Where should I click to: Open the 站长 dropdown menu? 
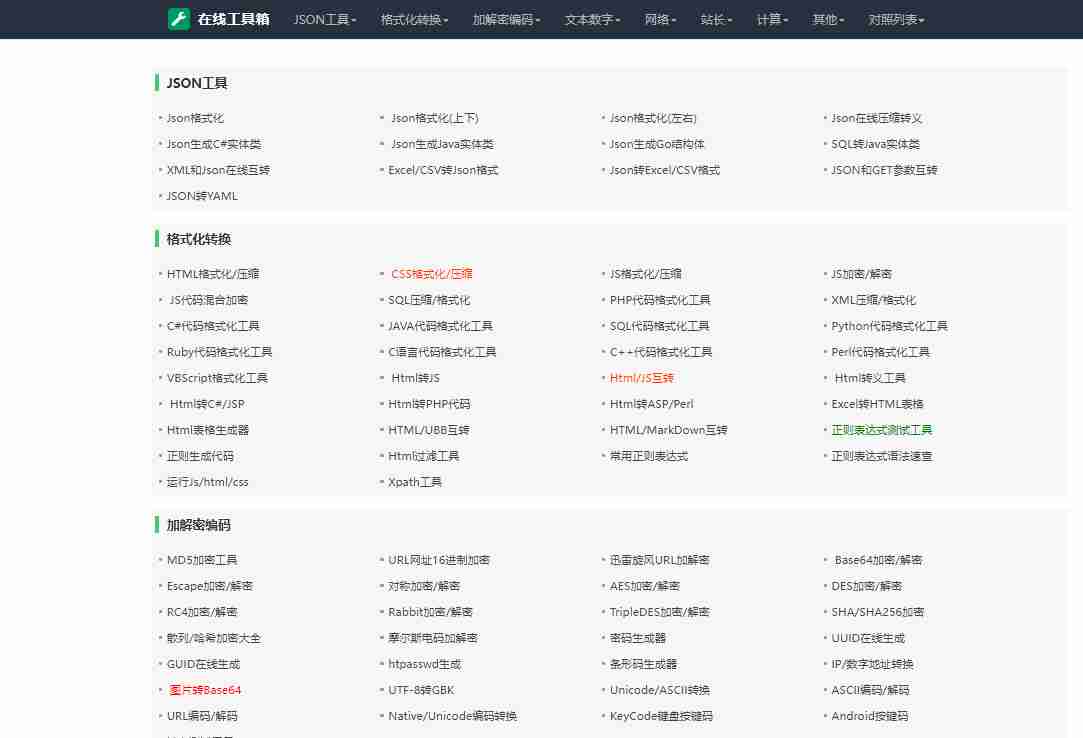click(x=713, y=18)
